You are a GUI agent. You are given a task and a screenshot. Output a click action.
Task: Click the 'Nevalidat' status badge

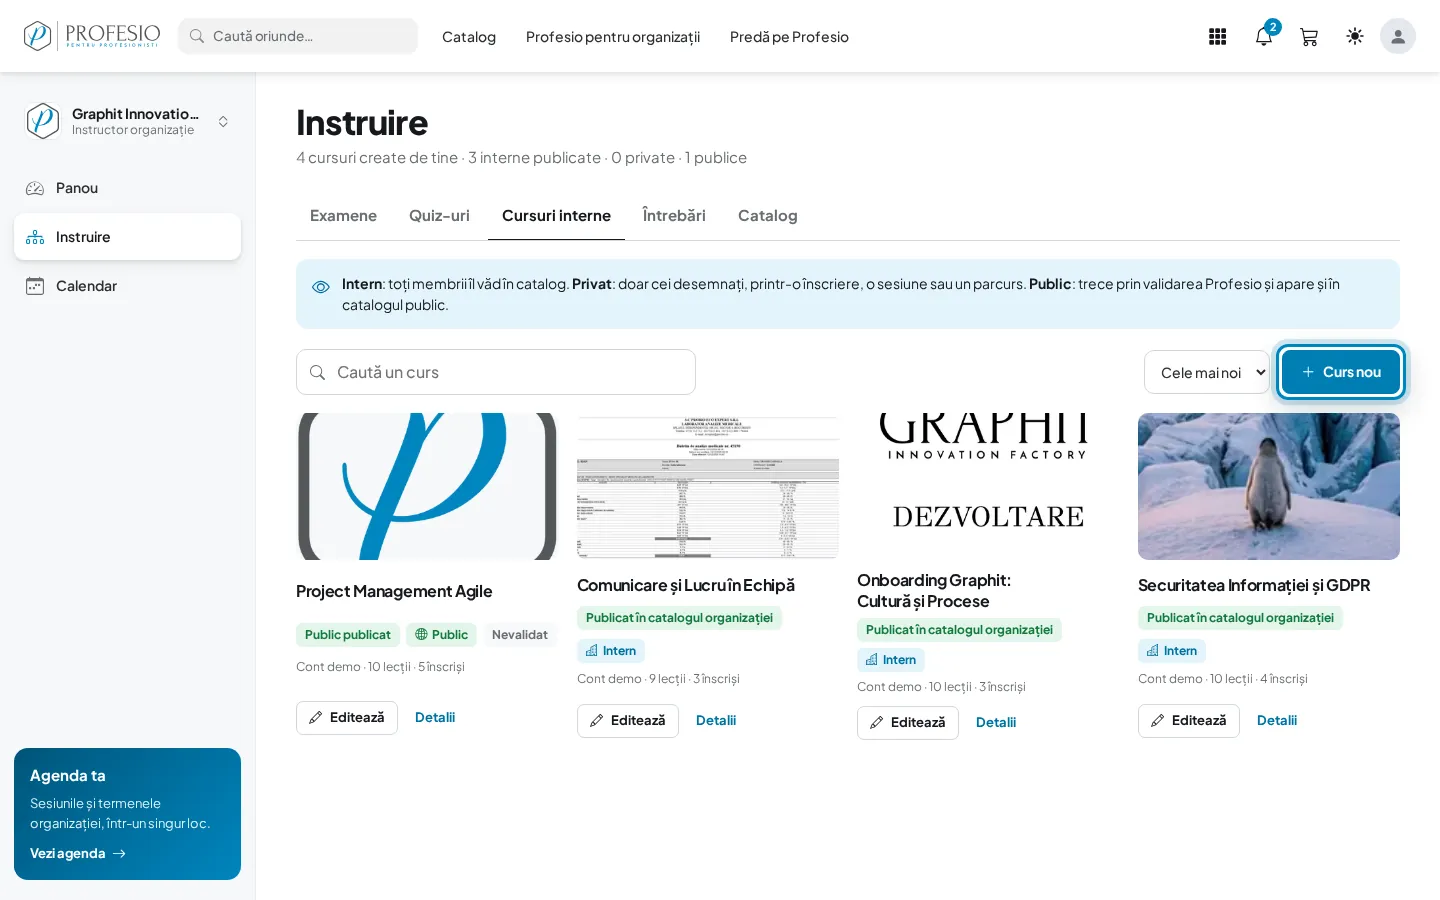point(520,635)
